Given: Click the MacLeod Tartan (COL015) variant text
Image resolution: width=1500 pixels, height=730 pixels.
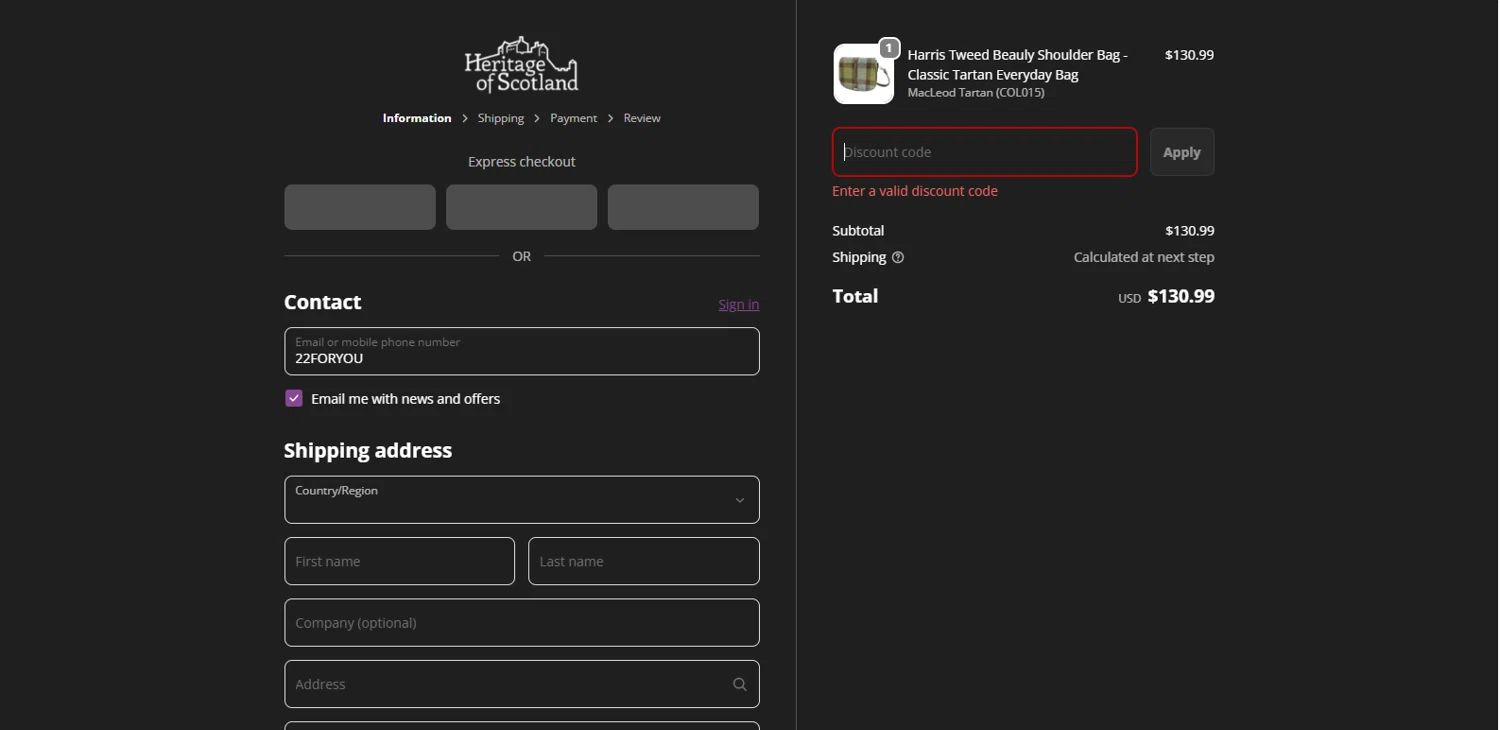Looking at the screenshot, I should coord(976,93).
